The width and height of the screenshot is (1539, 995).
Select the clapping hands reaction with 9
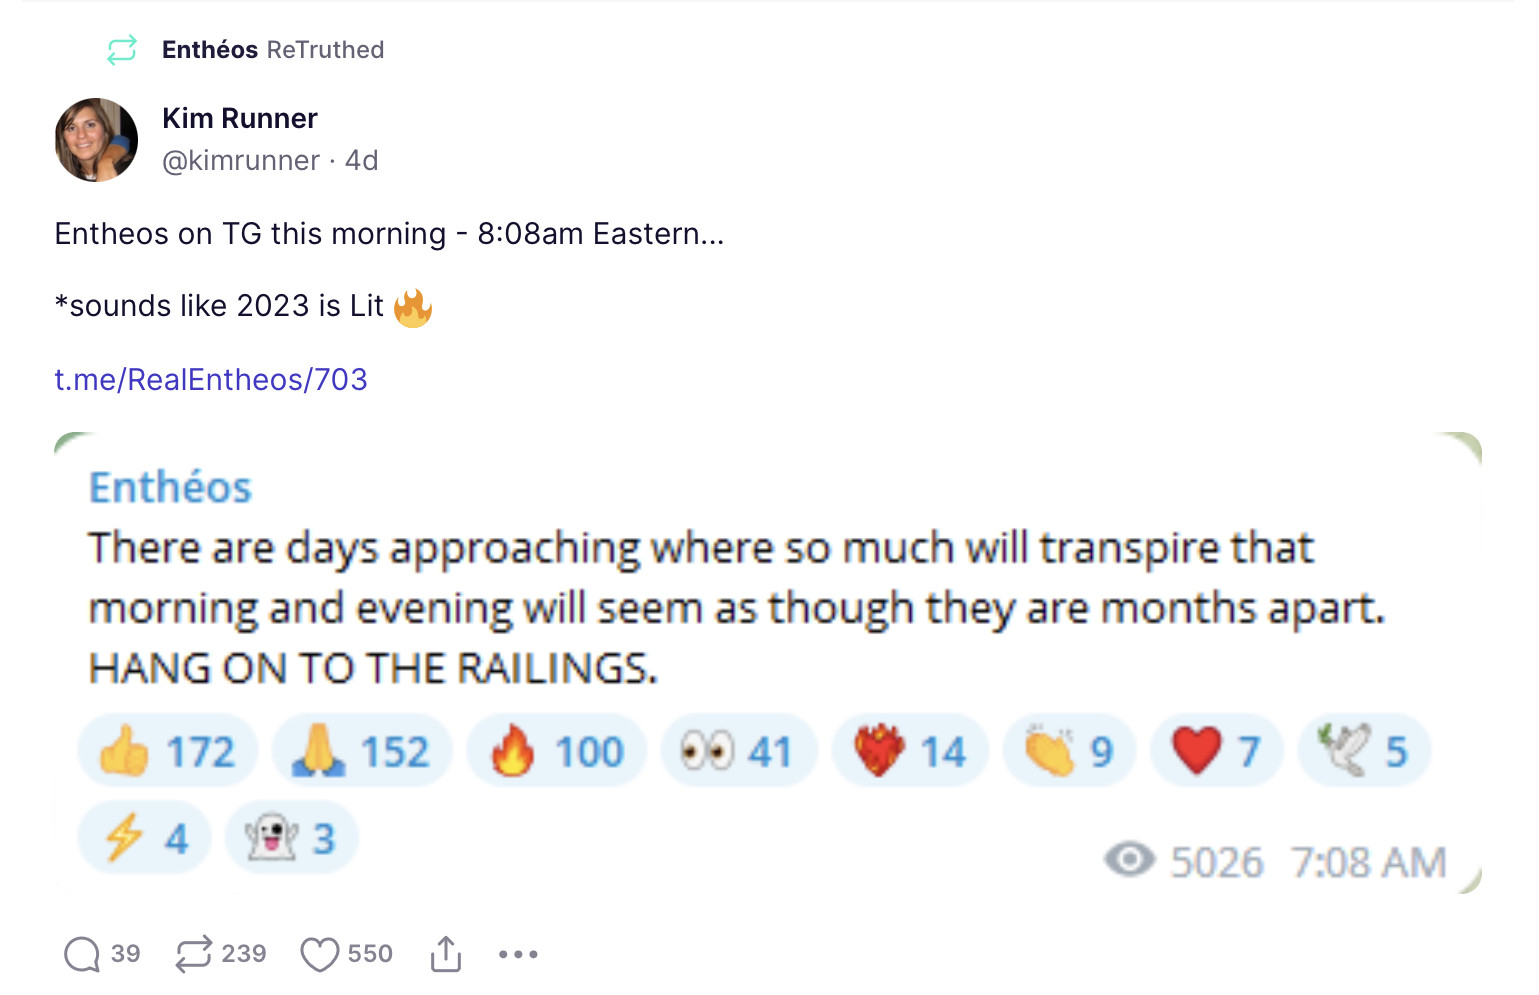click(1069, 752)
